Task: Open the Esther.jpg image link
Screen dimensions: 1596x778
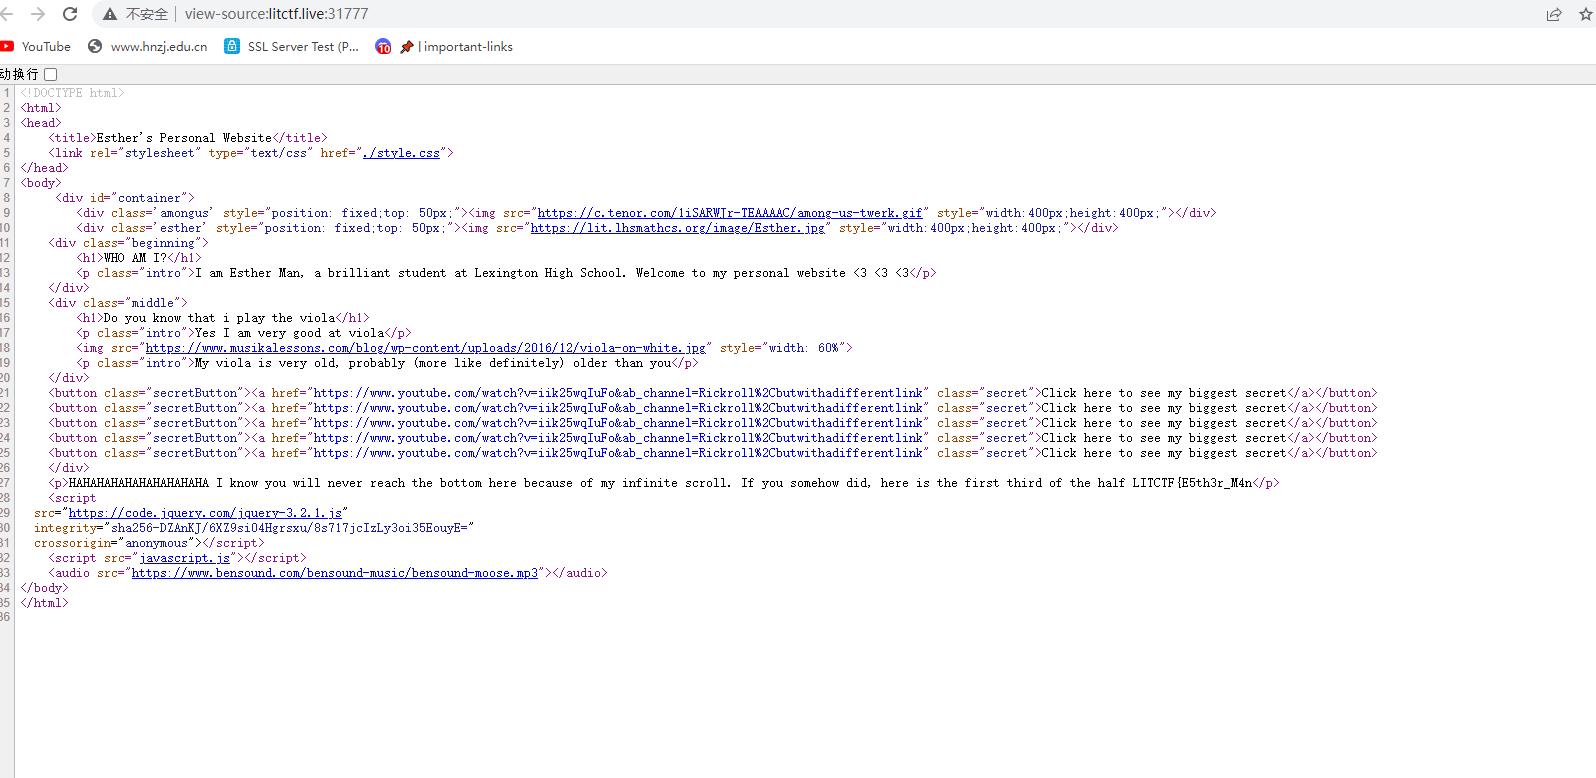Action: (x=677, y=228)
